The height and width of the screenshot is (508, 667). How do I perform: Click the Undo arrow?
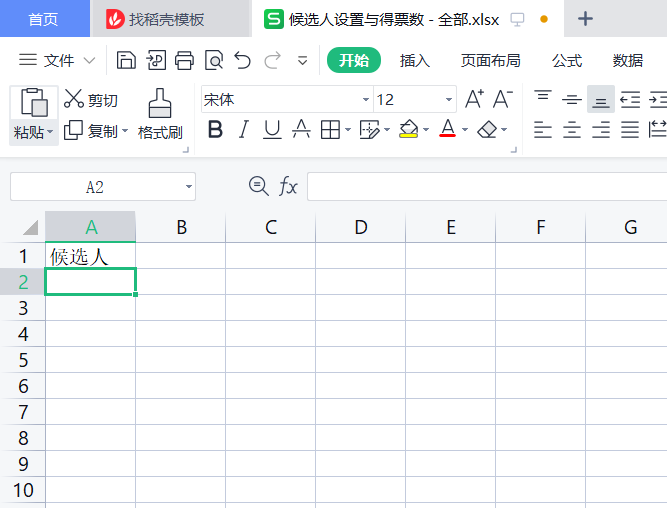pyautogui.click(x=242, y=60)
